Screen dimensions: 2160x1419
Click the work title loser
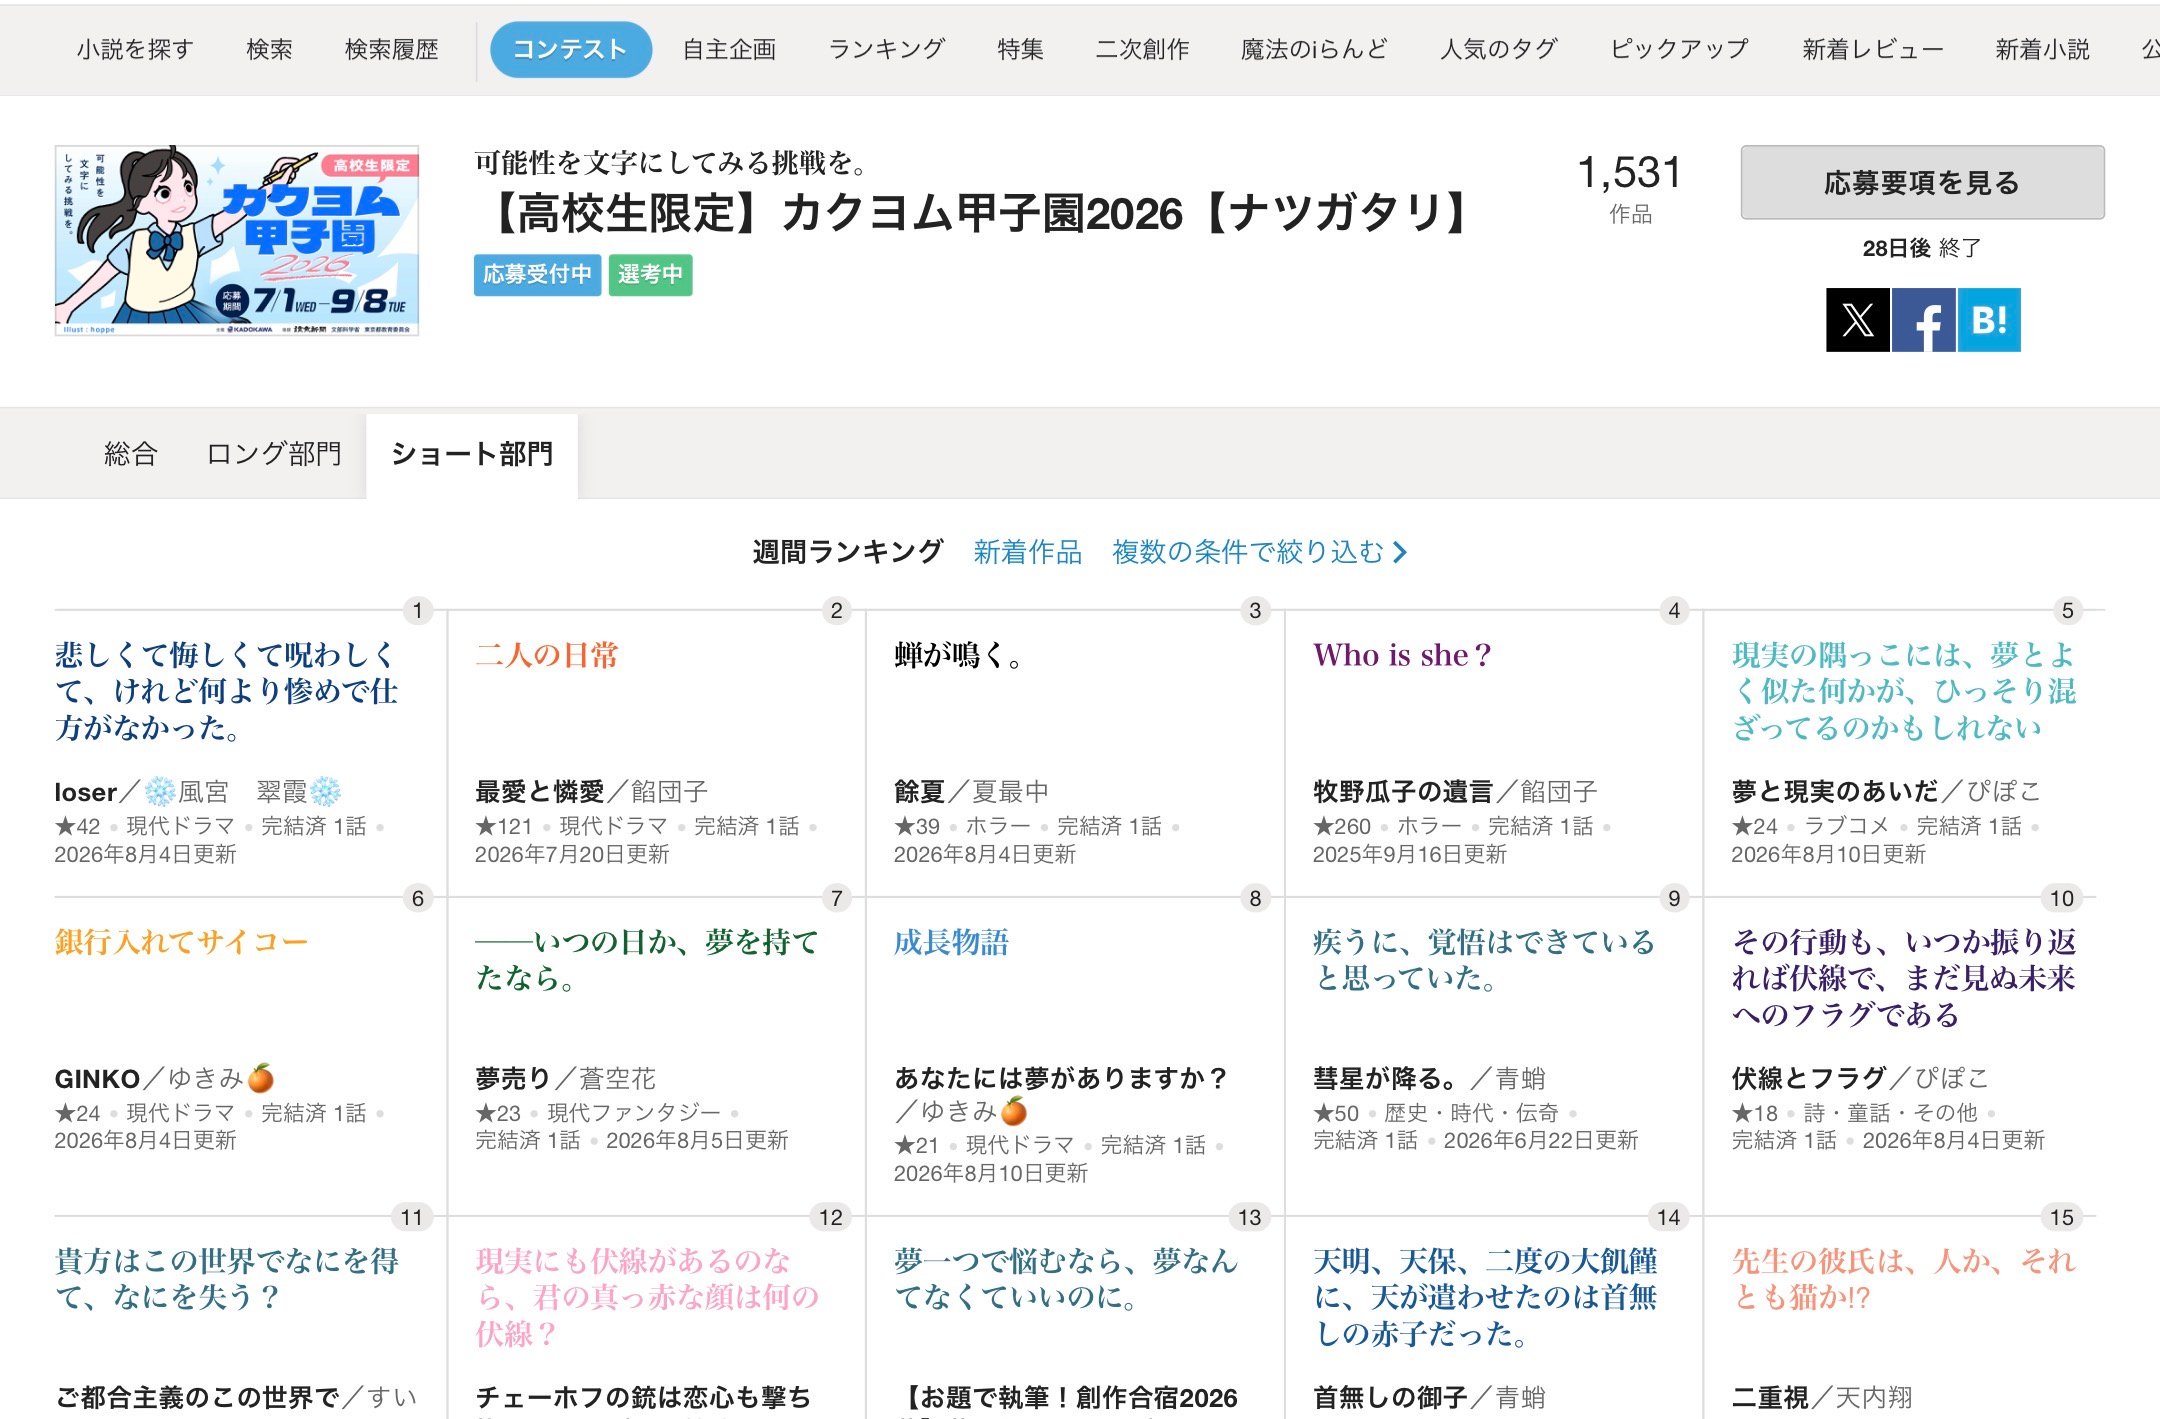pos(86,792)
